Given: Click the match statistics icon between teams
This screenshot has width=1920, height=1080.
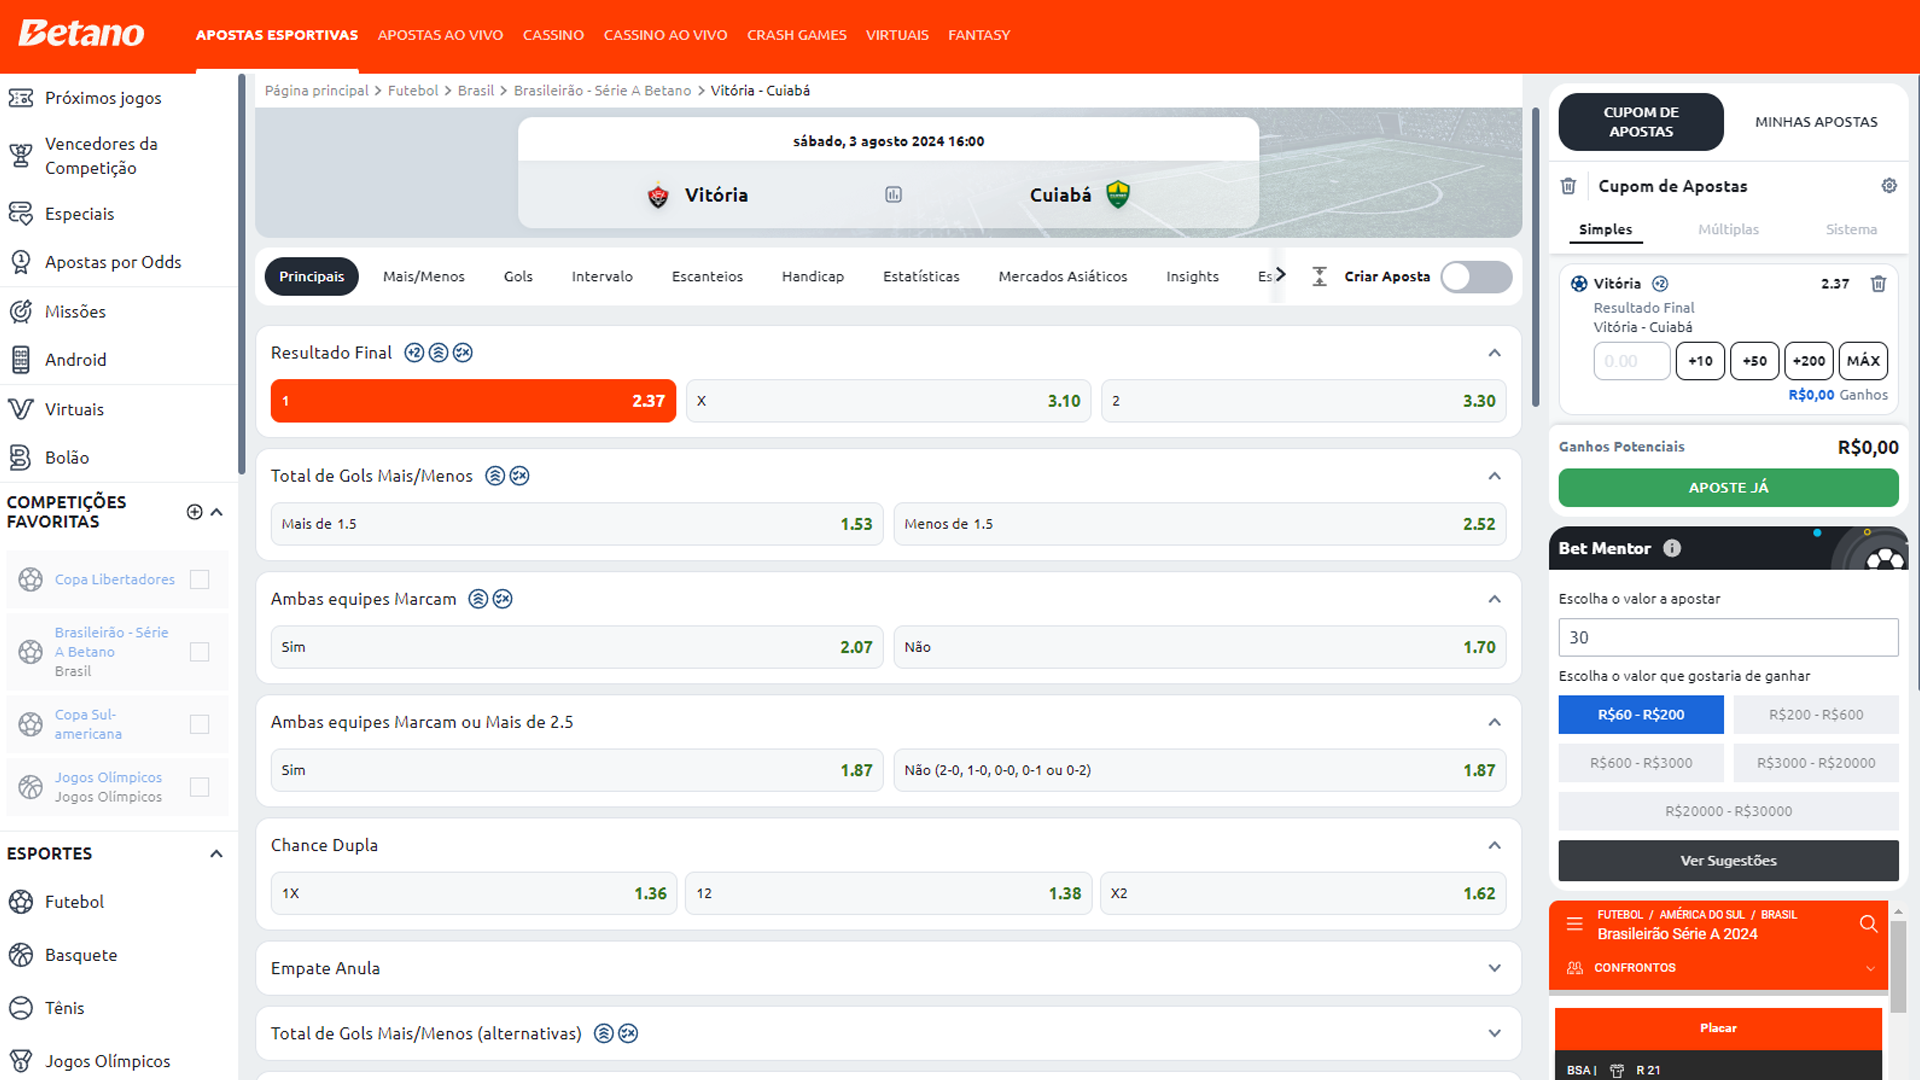Looking at the screenshot, I should (893, 195).
